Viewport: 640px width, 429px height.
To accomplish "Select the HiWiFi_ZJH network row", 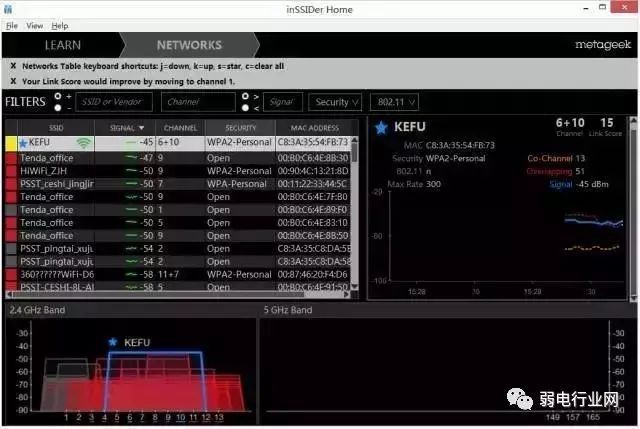I will pos(178,171).
